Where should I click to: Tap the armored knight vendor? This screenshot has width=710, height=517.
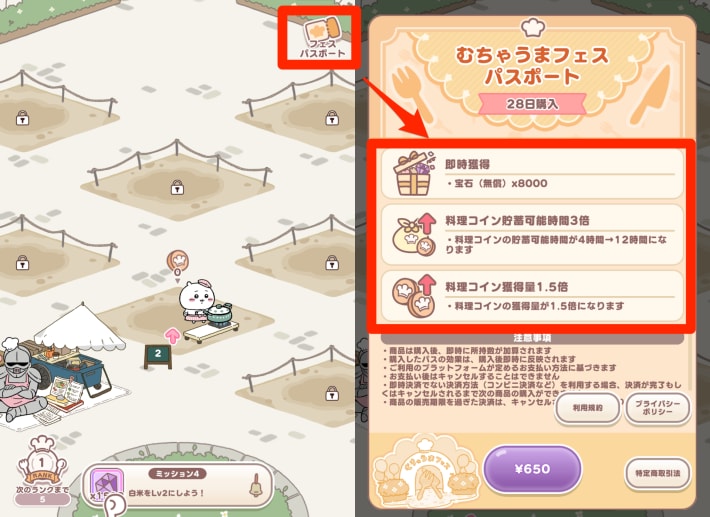pos(19,378)
